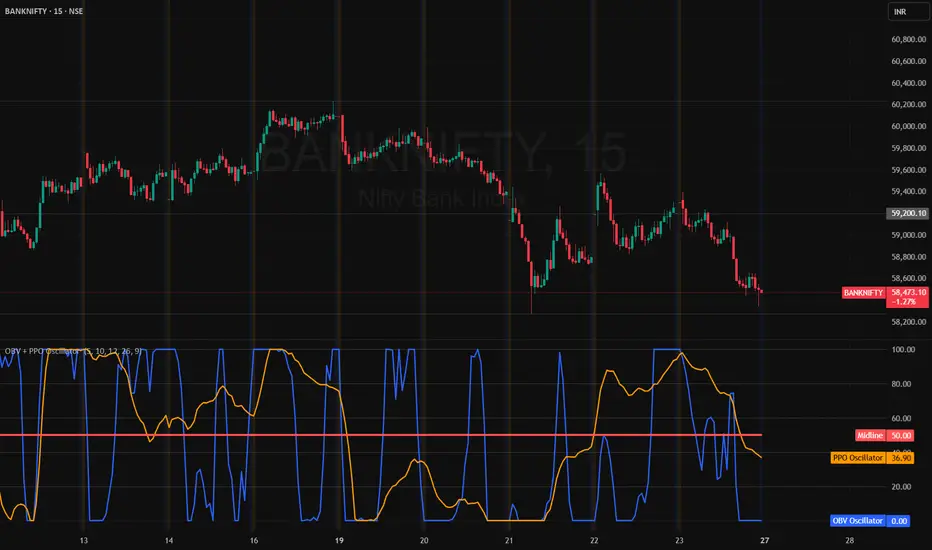Click the 58,473.10 current price tag
The height and width of the screenshot is (550, 932).
[908, 293]
